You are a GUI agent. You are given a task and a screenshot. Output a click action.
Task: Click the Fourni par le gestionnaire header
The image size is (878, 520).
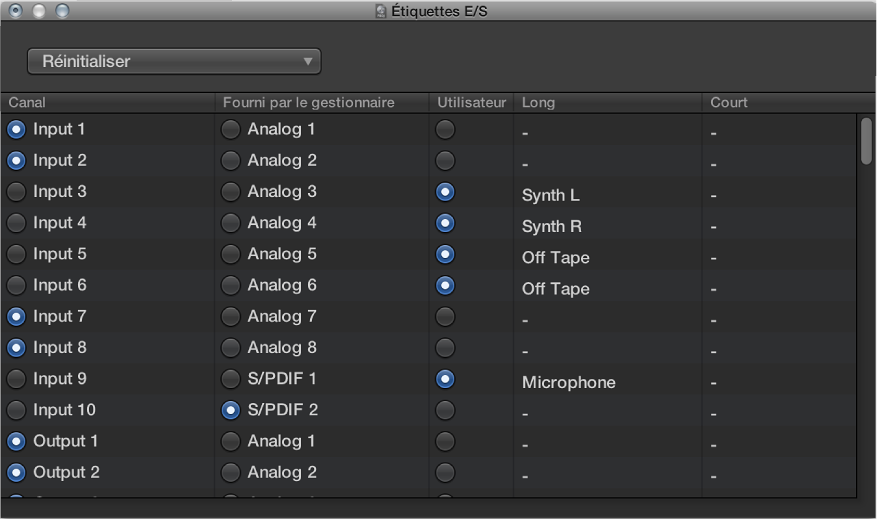308,103
